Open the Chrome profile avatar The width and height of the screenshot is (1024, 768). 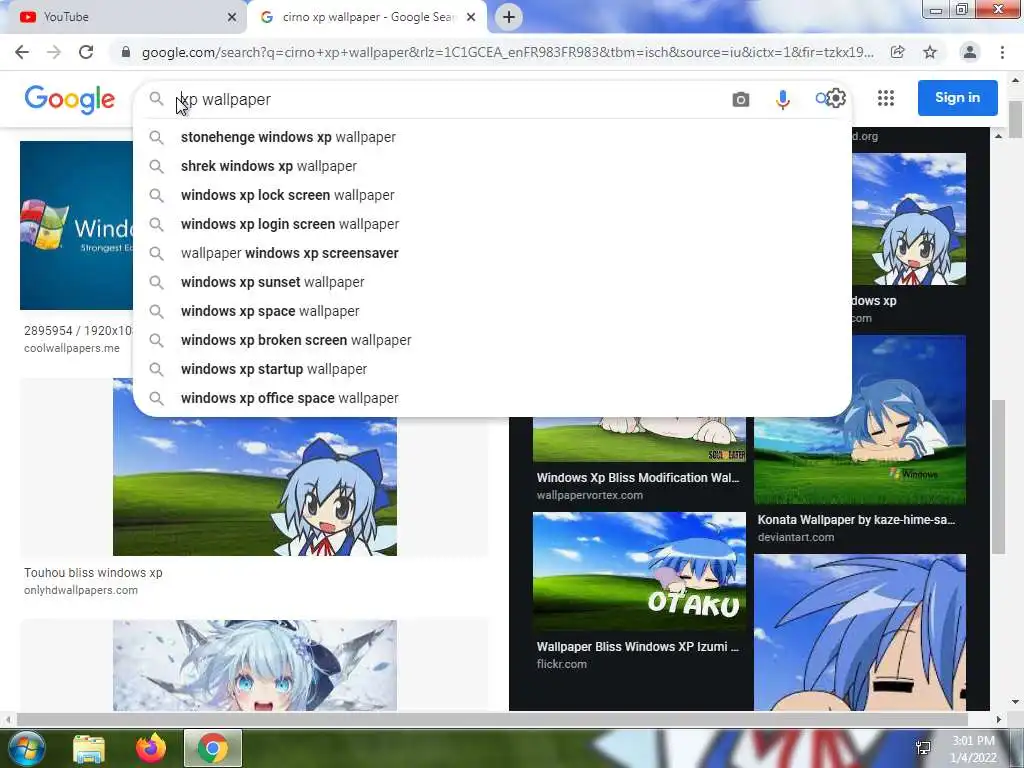click(x=970, y=52)
